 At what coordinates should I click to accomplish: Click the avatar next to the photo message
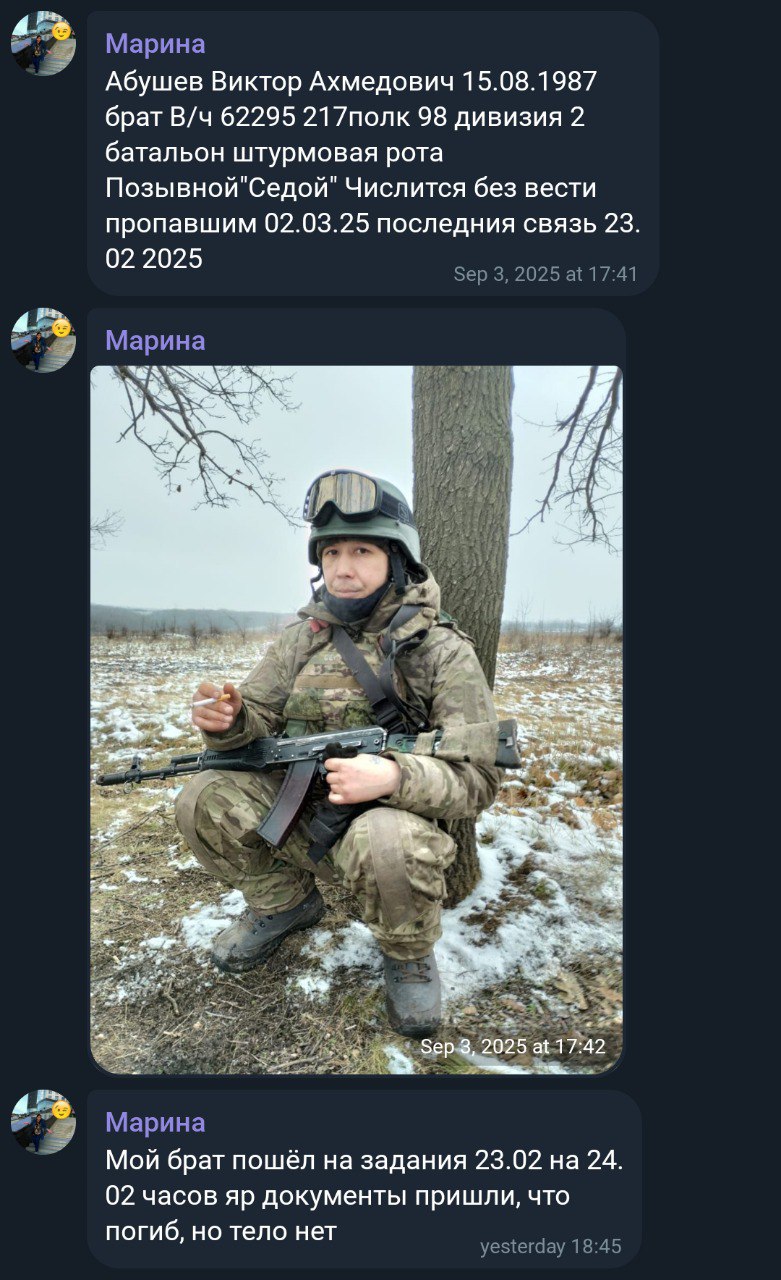pos(43,340)
